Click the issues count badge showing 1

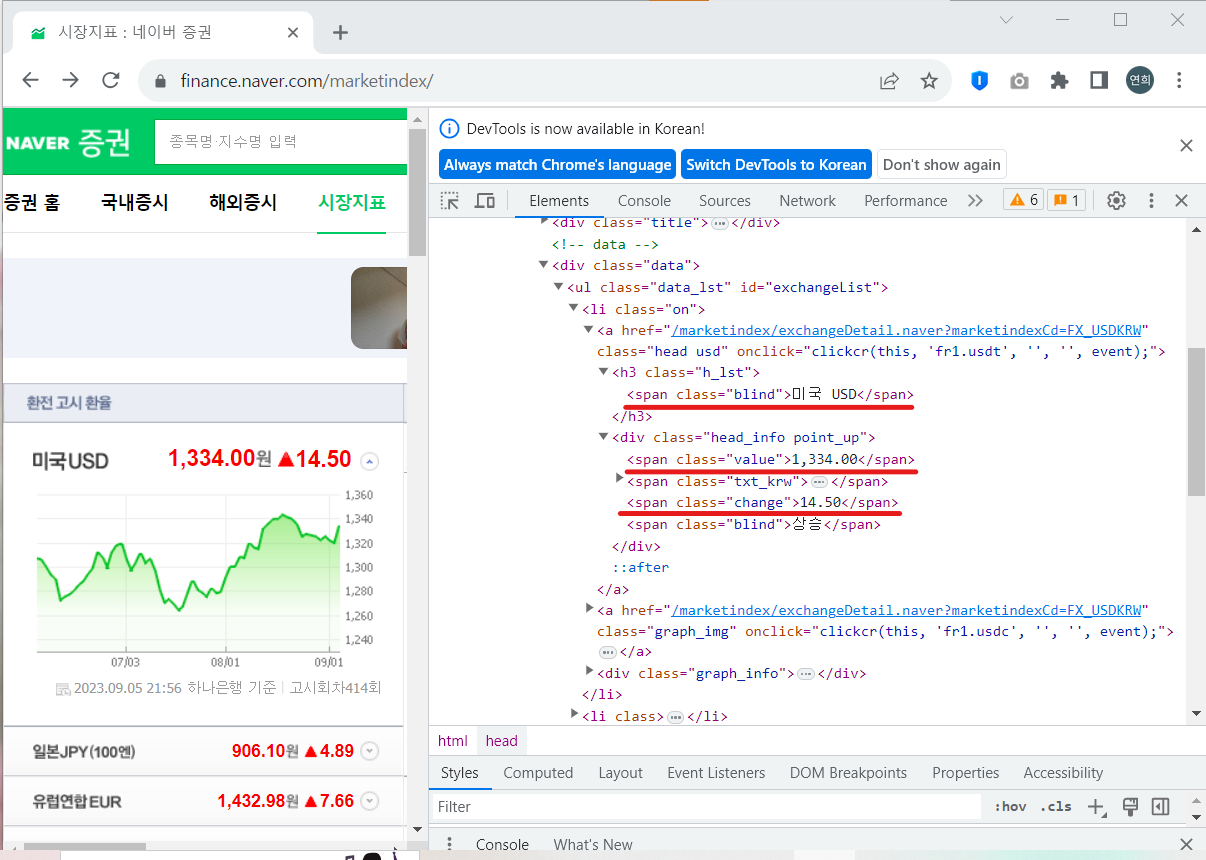click(1066, 200)
